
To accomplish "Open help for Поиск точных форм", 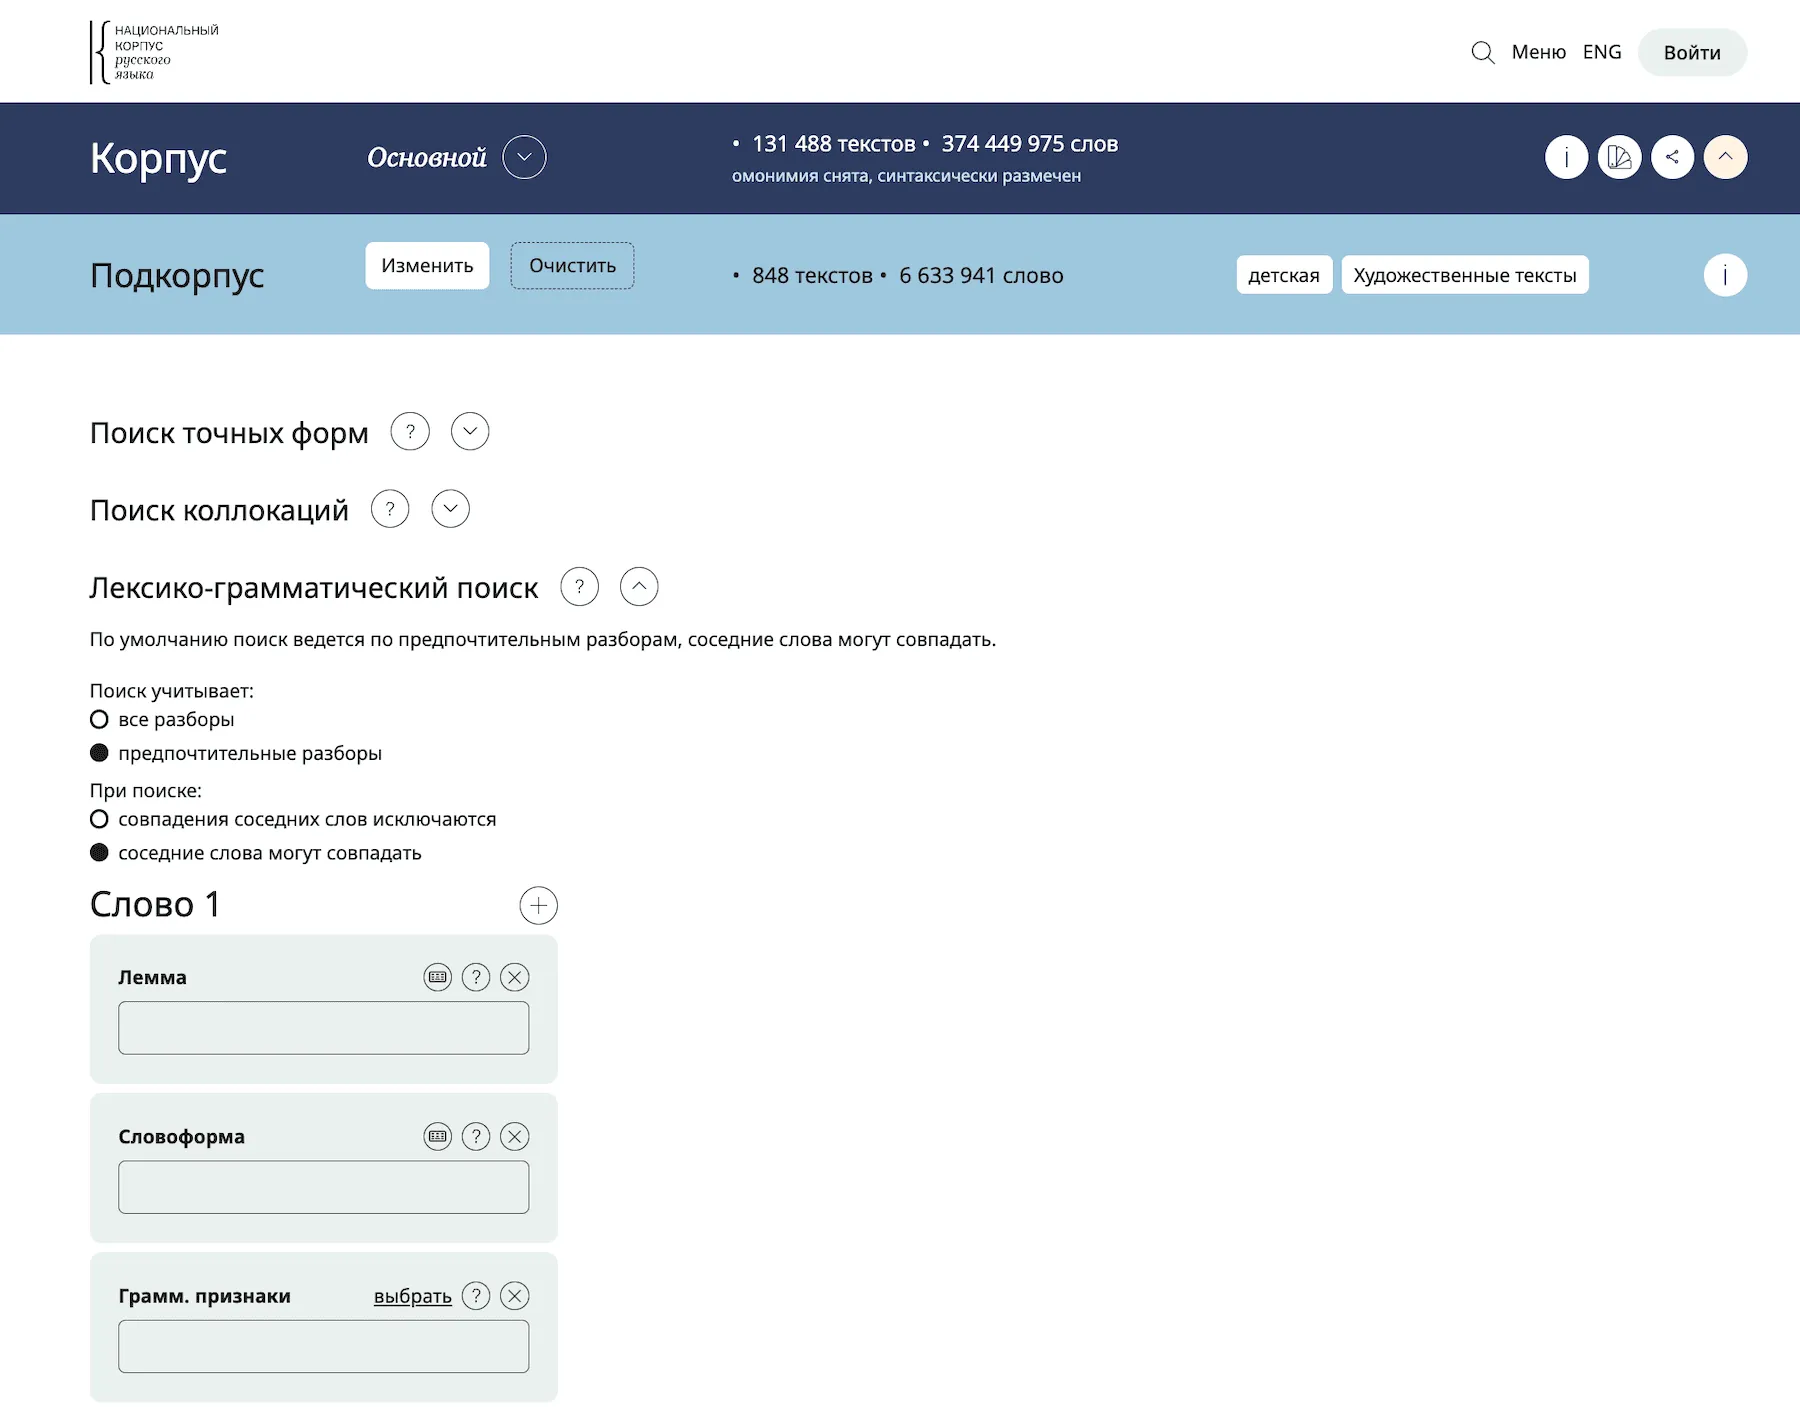I will [x=410, y=432].
